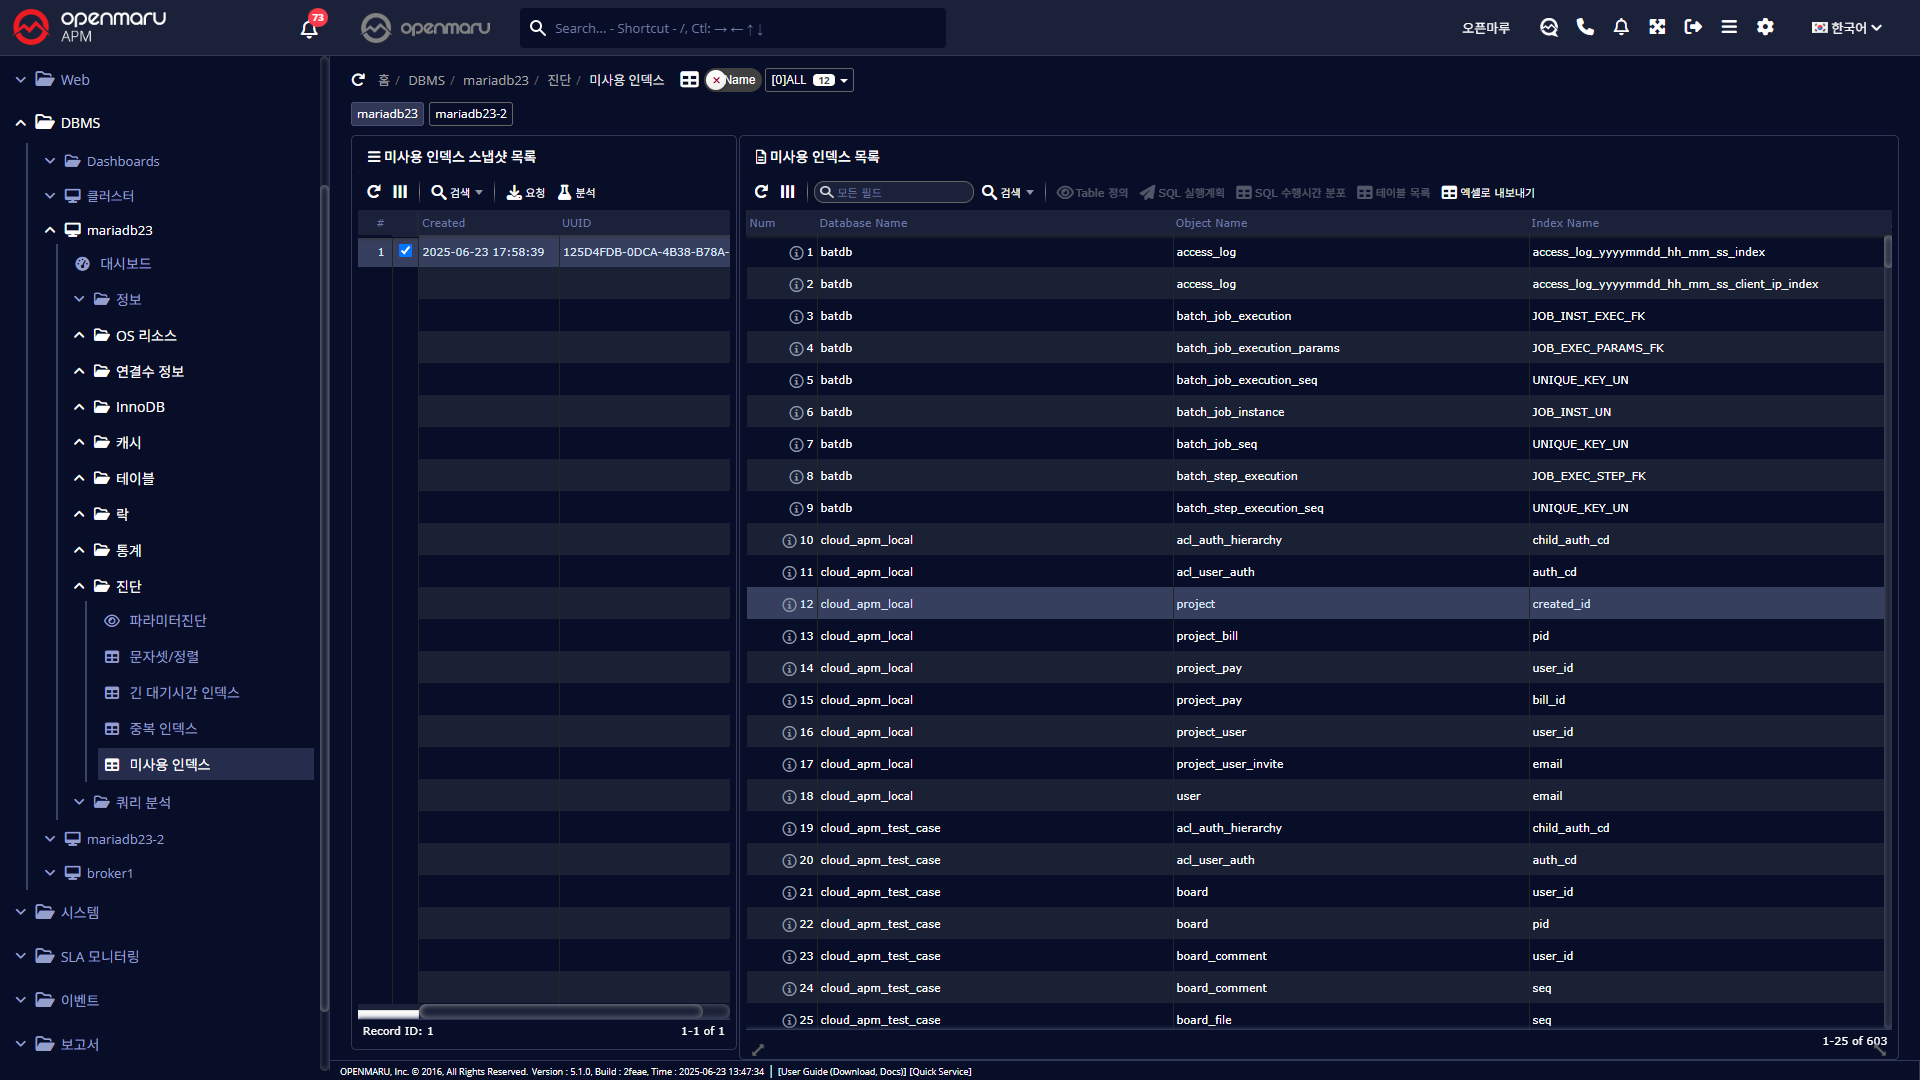Open 긴 대기시간 인덱스 menu item

click(x=184, y=693)
